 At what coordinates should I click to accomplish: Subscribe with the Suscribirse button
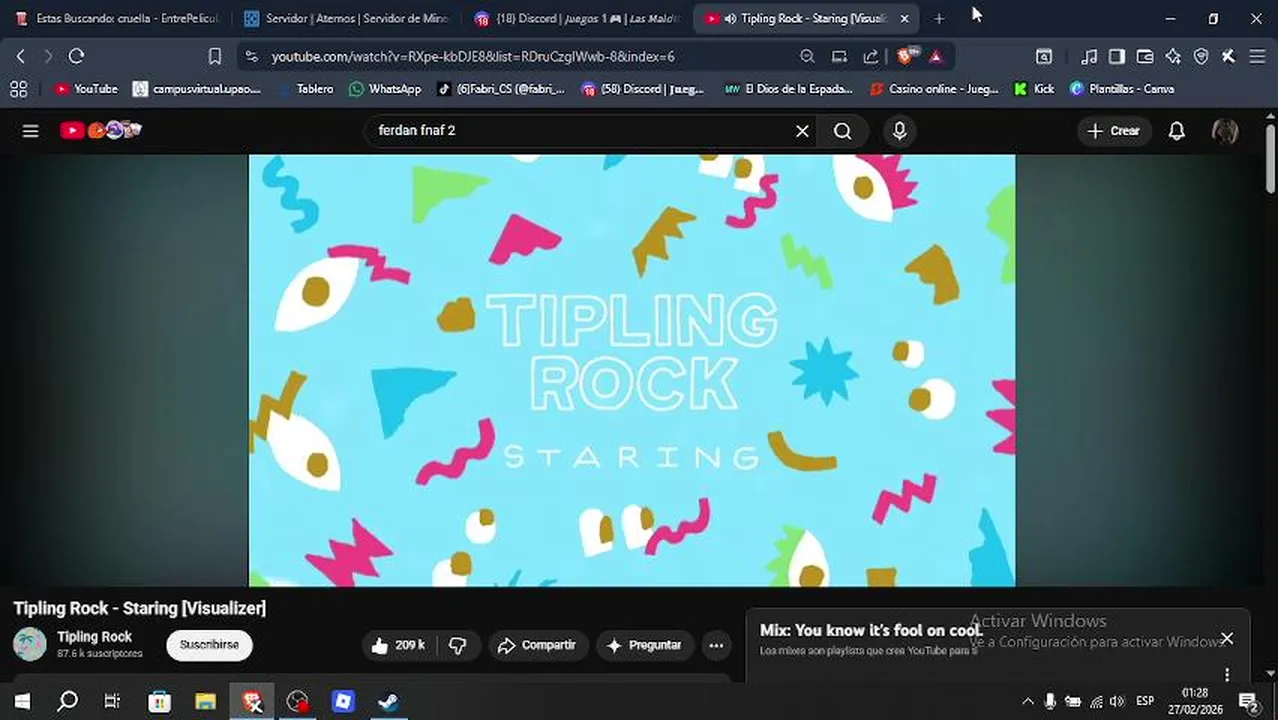[209, 645]
